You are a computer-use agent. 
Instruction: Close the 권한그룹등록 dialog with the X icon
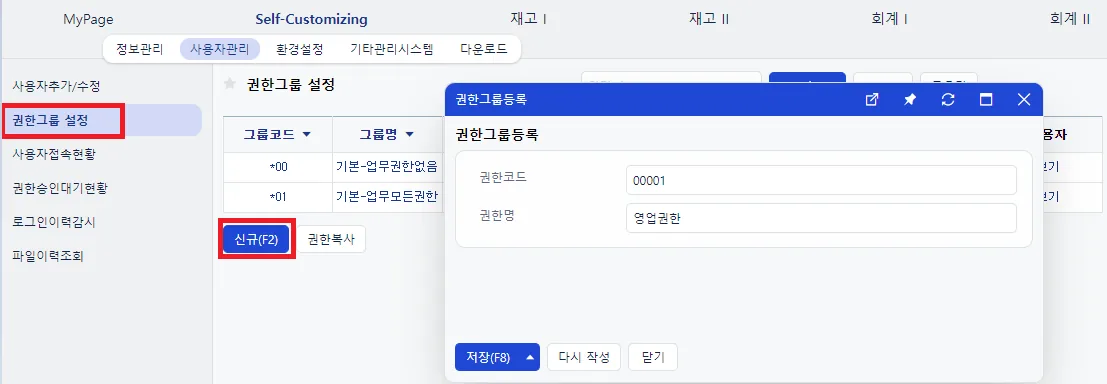click(x=1024, y=100)
